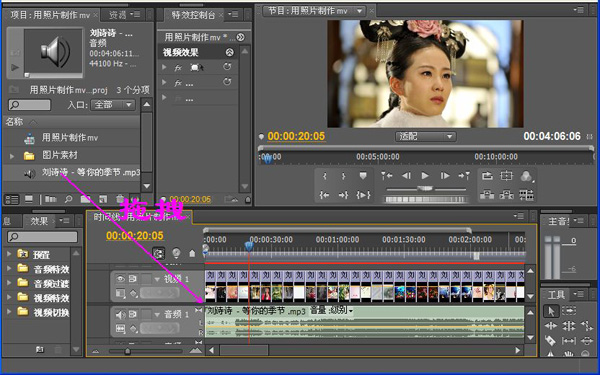Screen dimensions: 600x375
Task: Click the shuttle slider in program monitor
Action: 425,188
